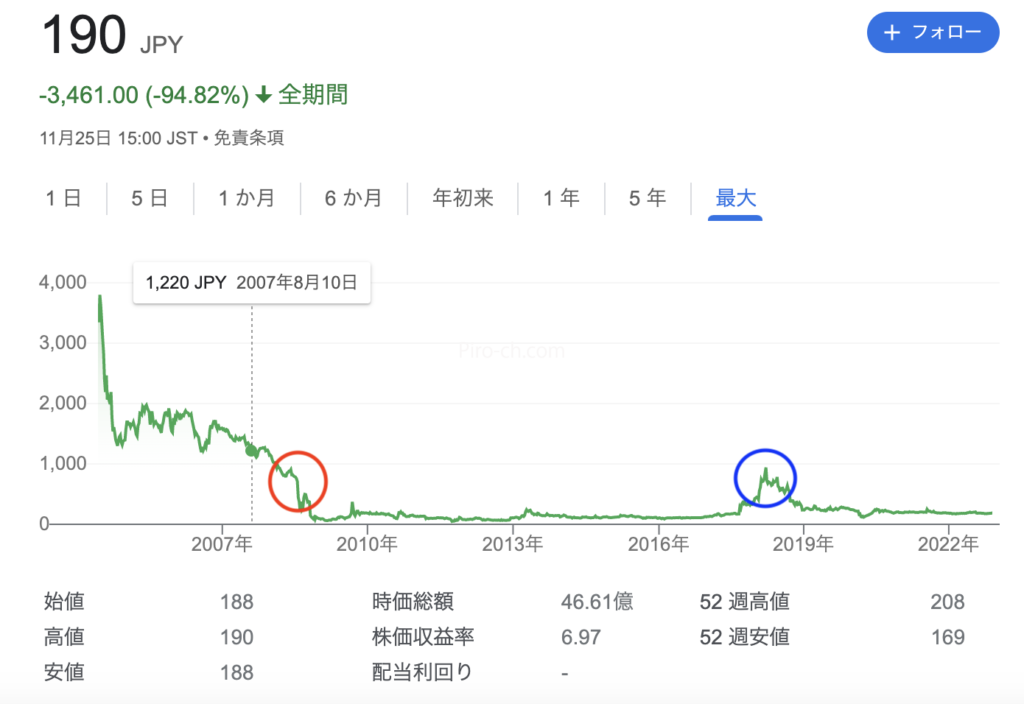This screenshot has width=1024, height=704.
Task: Select the 5日 time range tab
Action: [149, 198]
